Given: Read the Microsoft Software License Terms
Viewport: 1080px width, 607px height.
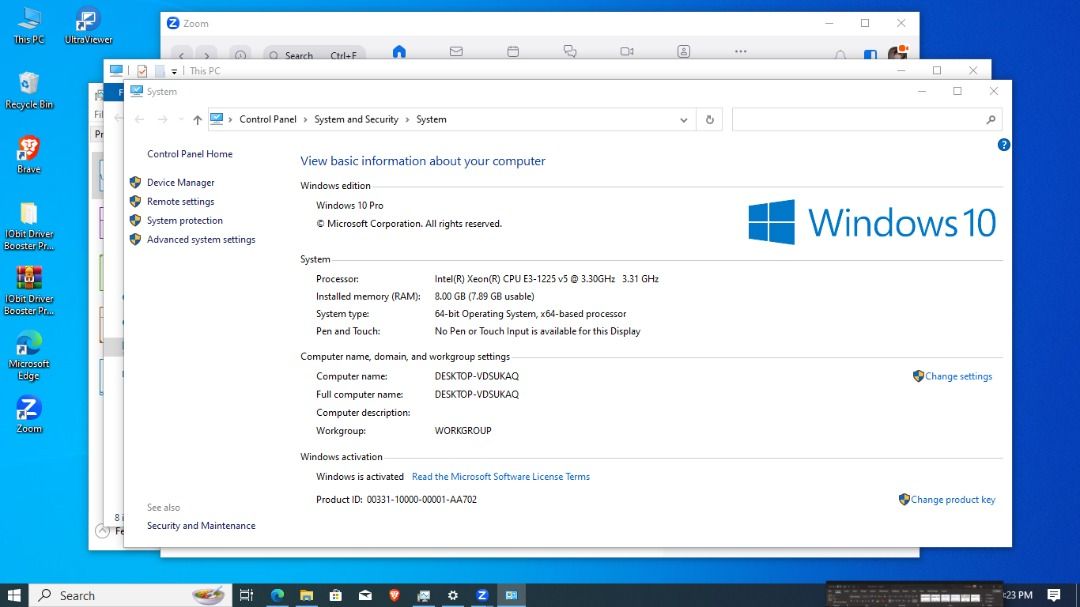Looking at the screenshot, I should 501,477.
